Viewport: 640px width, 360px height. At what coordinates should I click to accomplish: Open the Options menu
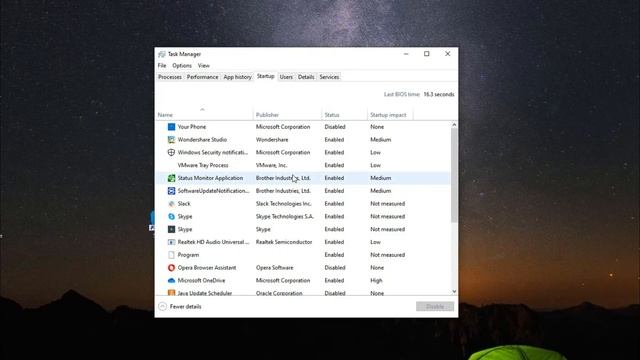point(182,65)
